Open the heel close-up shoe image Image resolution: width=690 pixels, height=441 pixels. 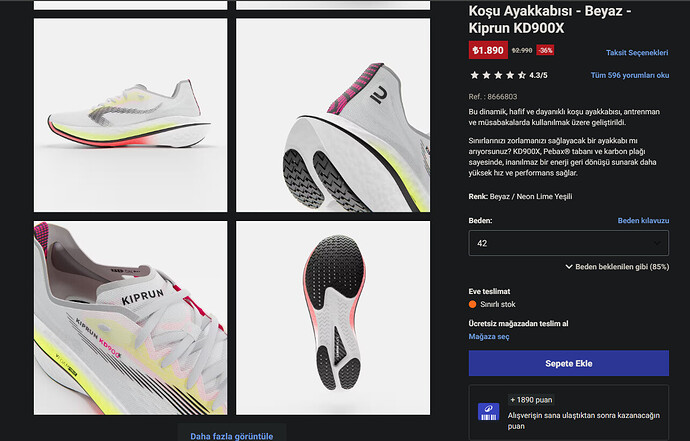(x=333, y=115)
